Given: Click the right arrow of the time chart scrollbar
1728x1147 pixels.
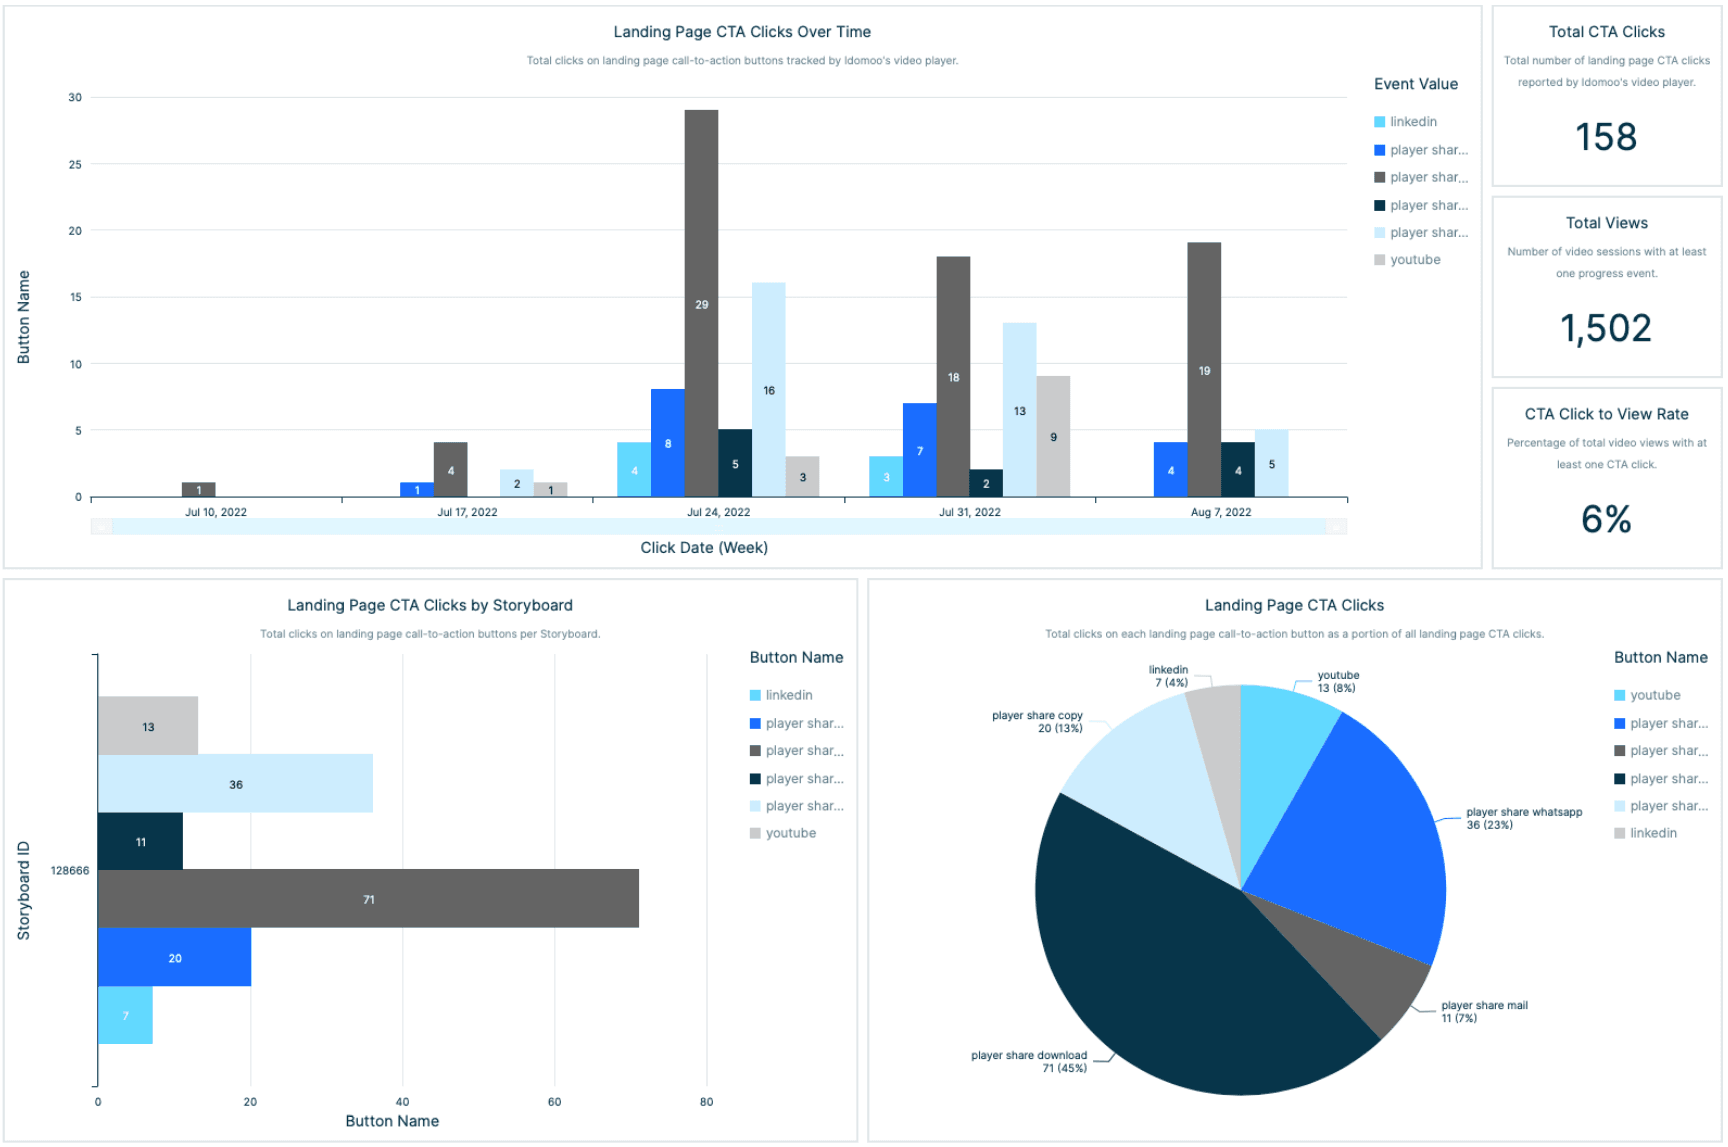Looking at the screenshot, I should [x=1335, y=527].
